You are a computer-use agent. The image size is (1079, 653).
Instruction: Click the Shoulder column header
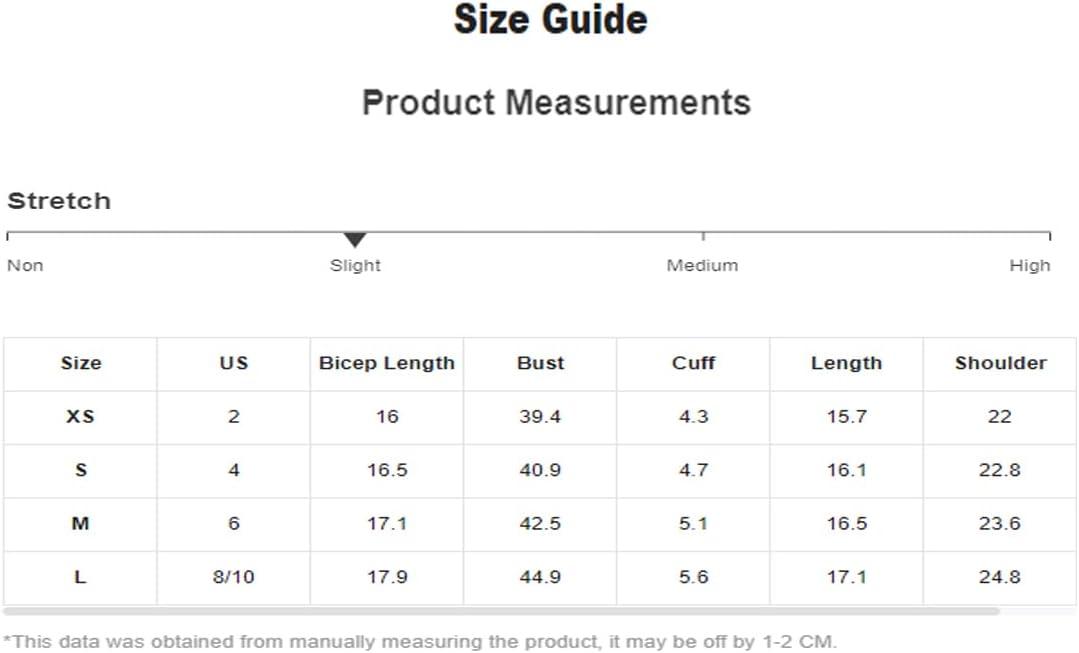click(x=1001, y=363)
